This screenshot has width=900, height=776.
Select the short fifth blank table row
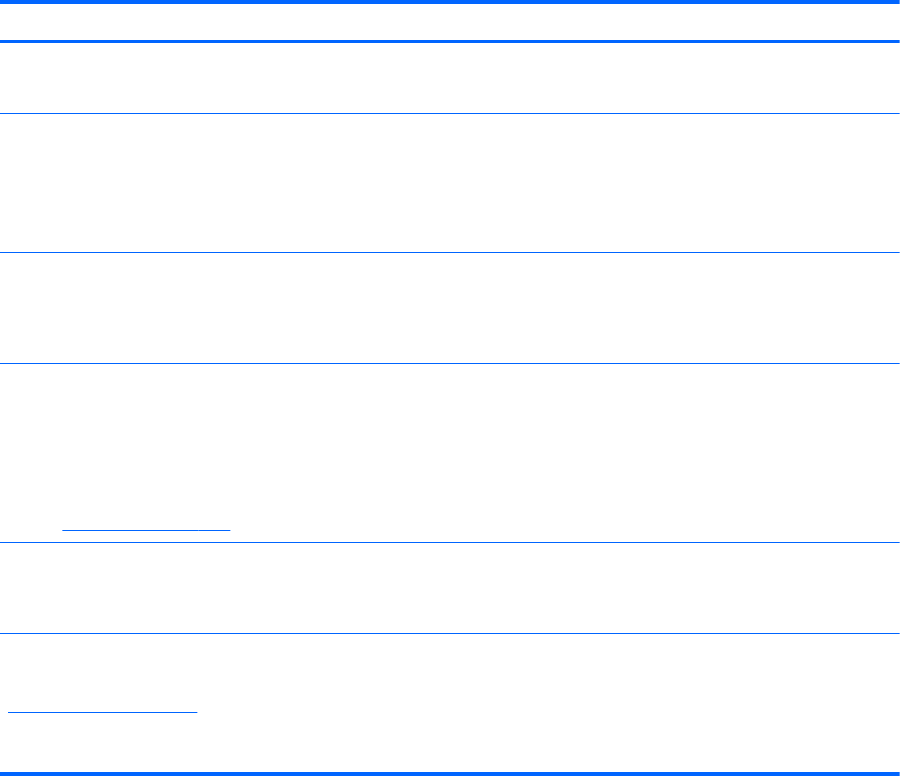pos(450,587)
